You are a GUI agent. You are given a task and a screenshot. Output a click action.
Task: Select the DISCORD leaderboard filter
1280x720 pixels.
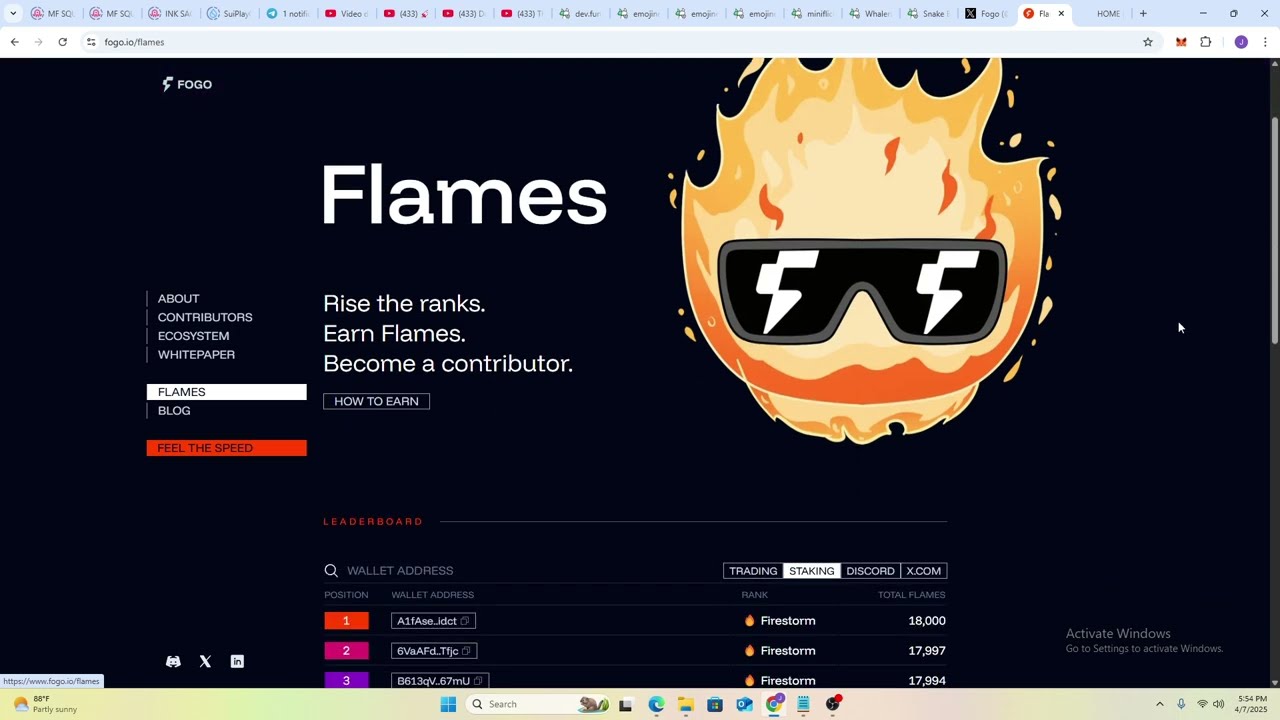870,571
